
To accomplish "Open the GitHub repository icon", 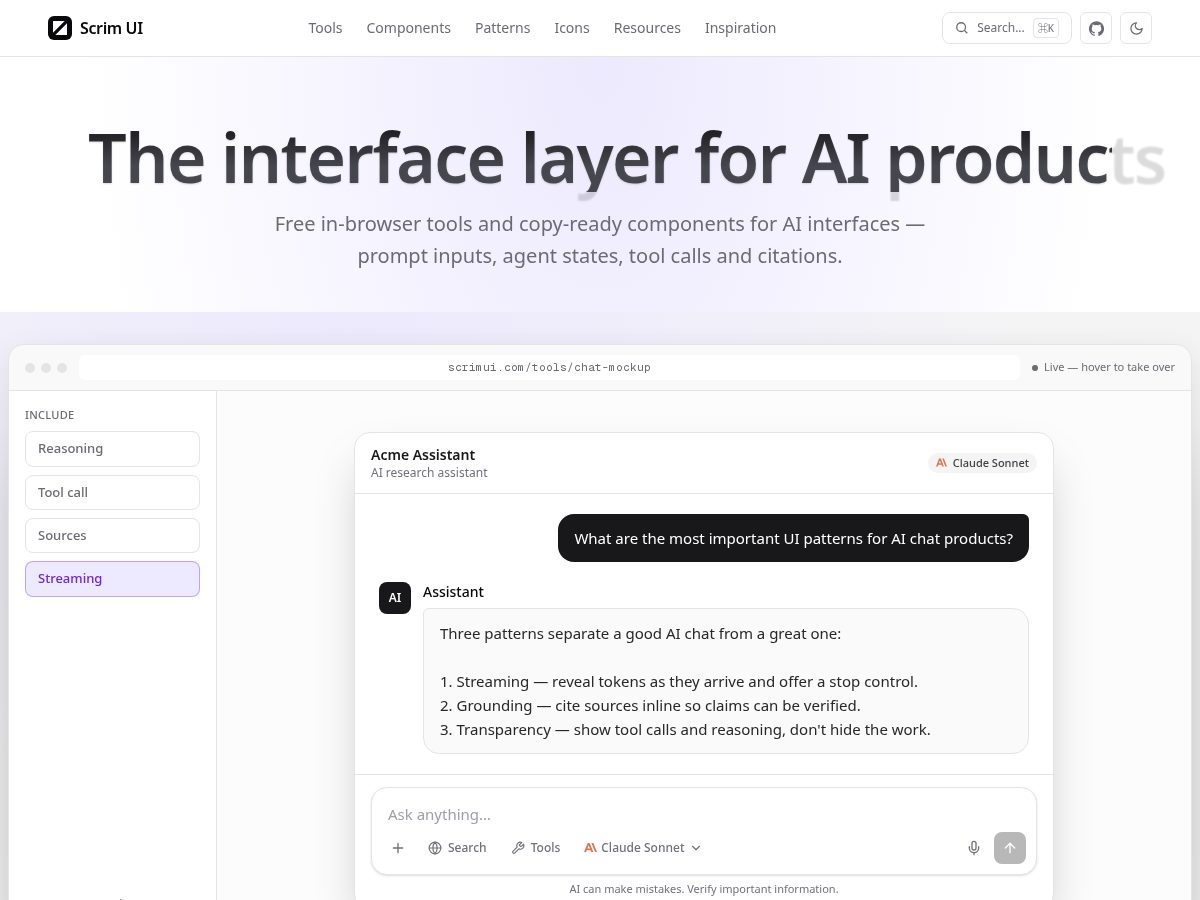I will [1096, 28].
